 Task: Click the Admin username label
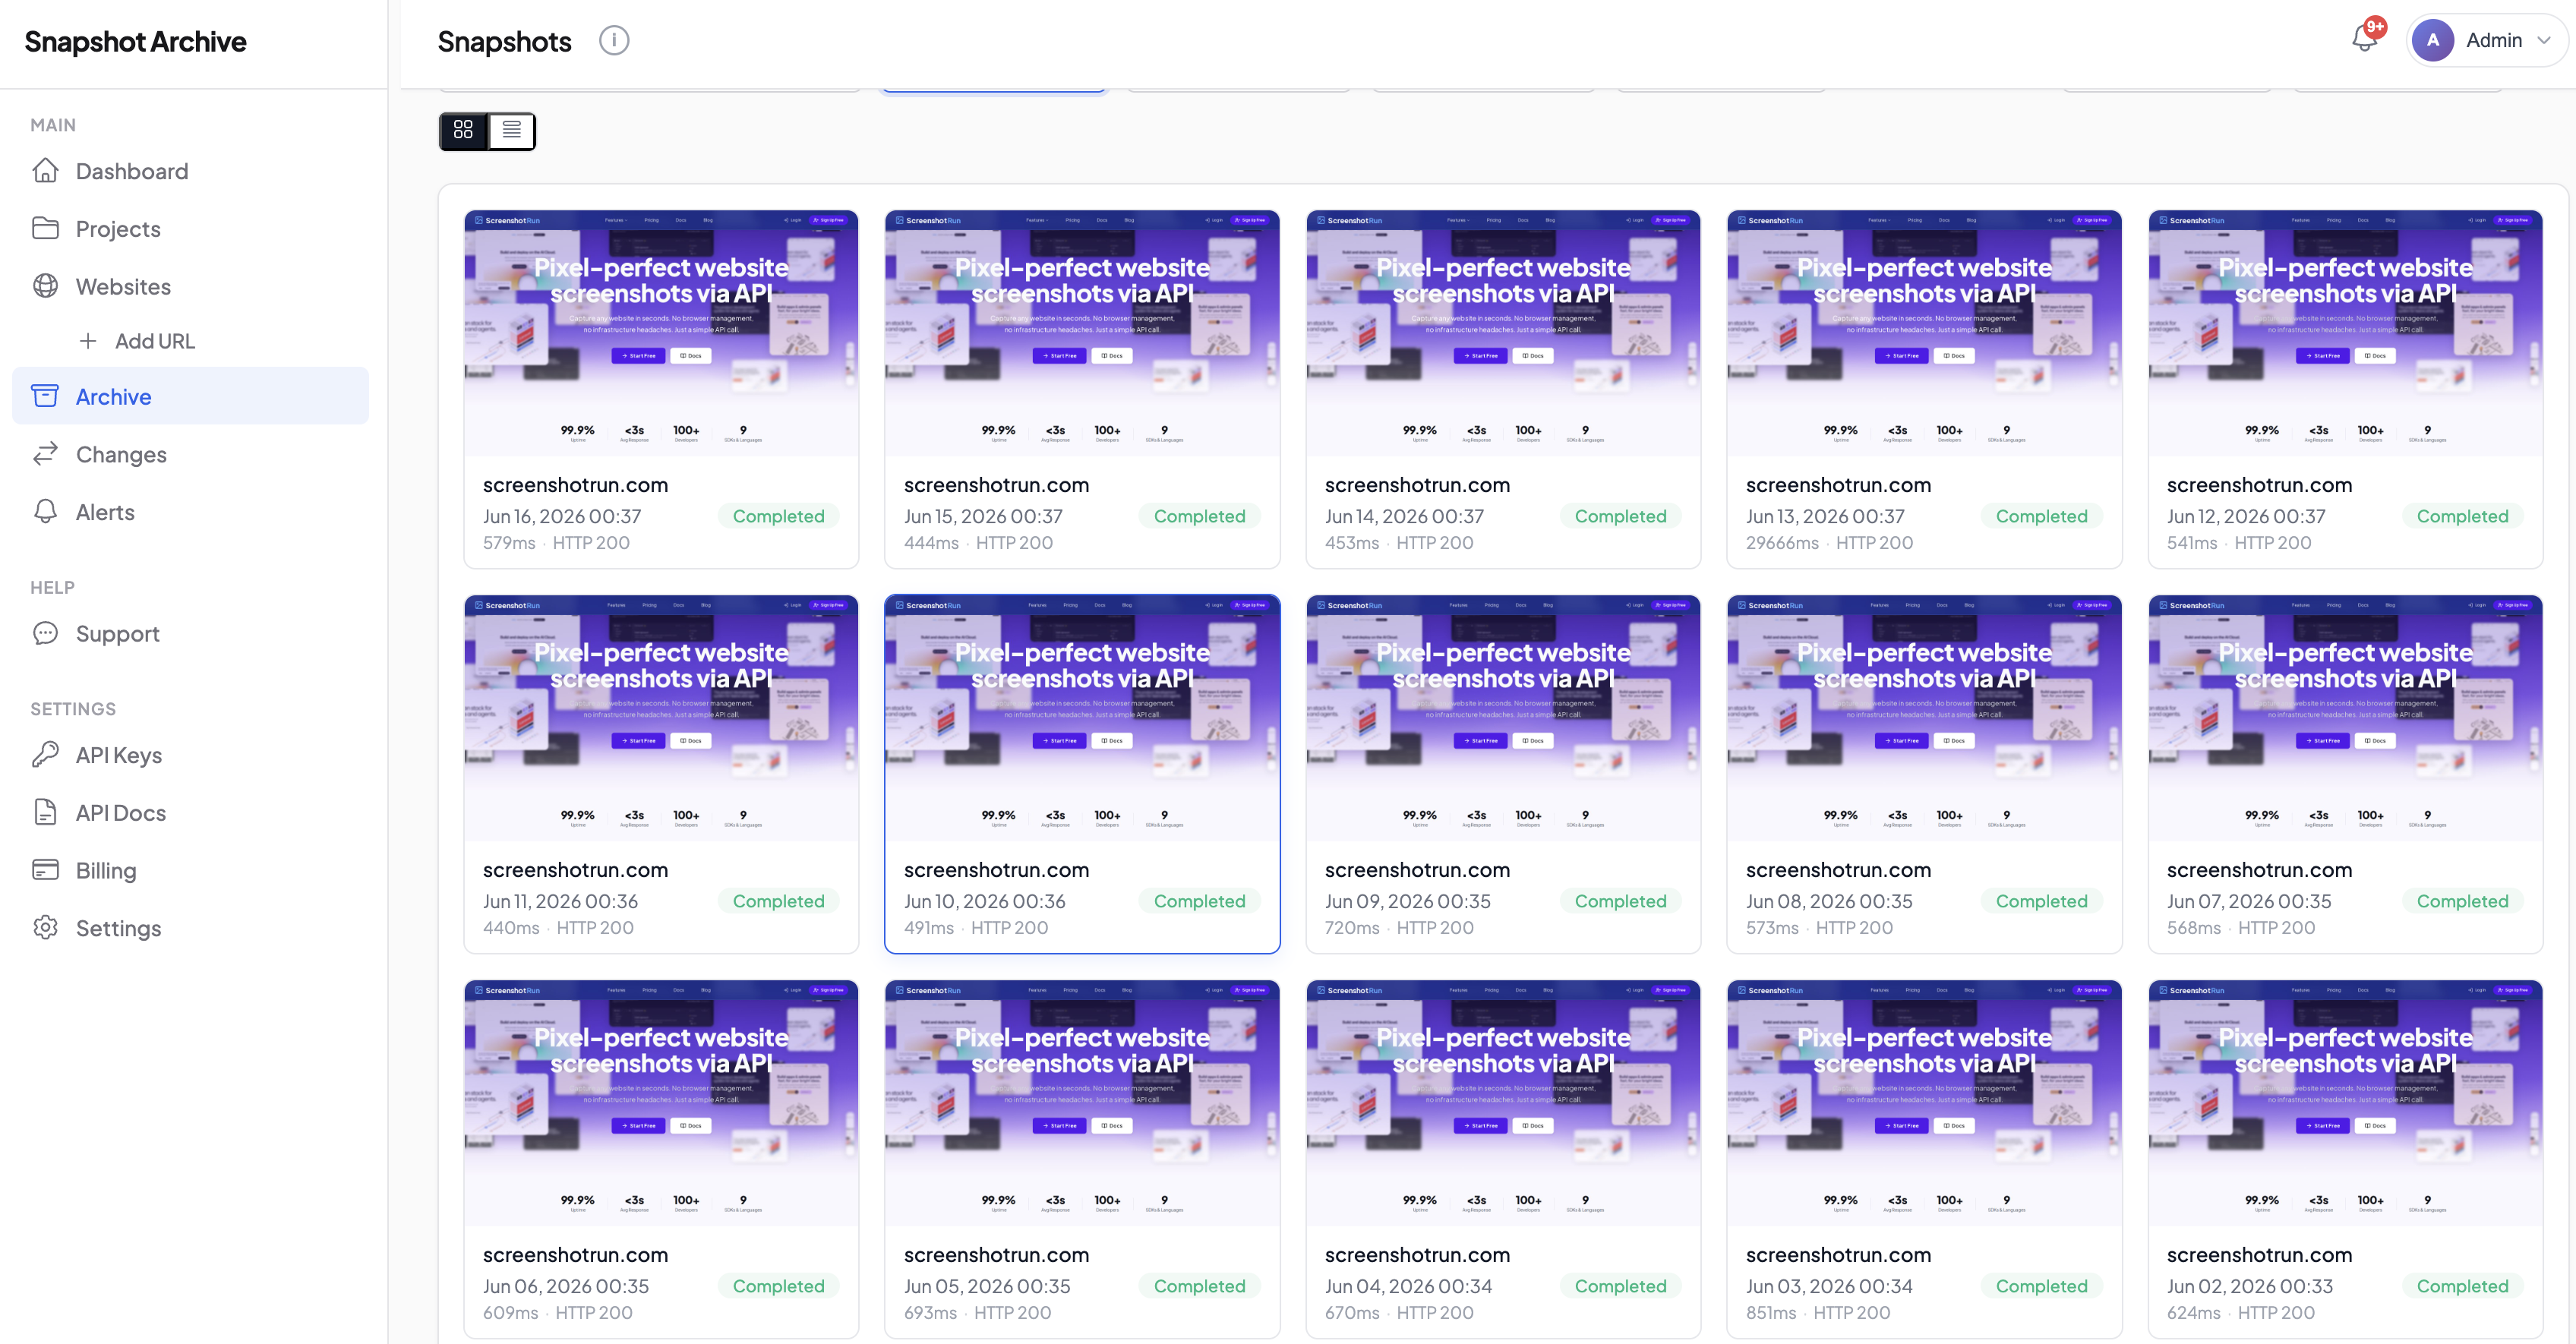click(2494, 41)
